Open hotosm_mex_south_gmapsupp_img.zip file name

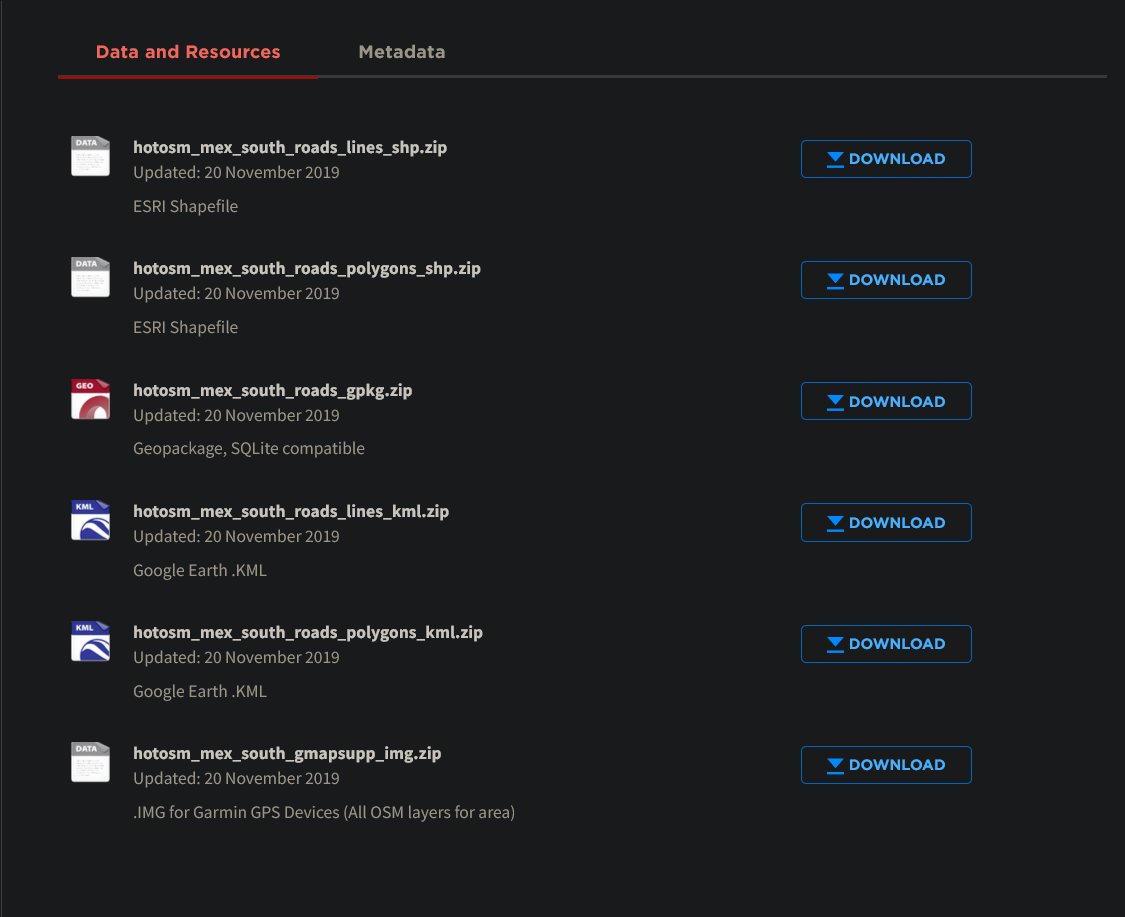287,754
